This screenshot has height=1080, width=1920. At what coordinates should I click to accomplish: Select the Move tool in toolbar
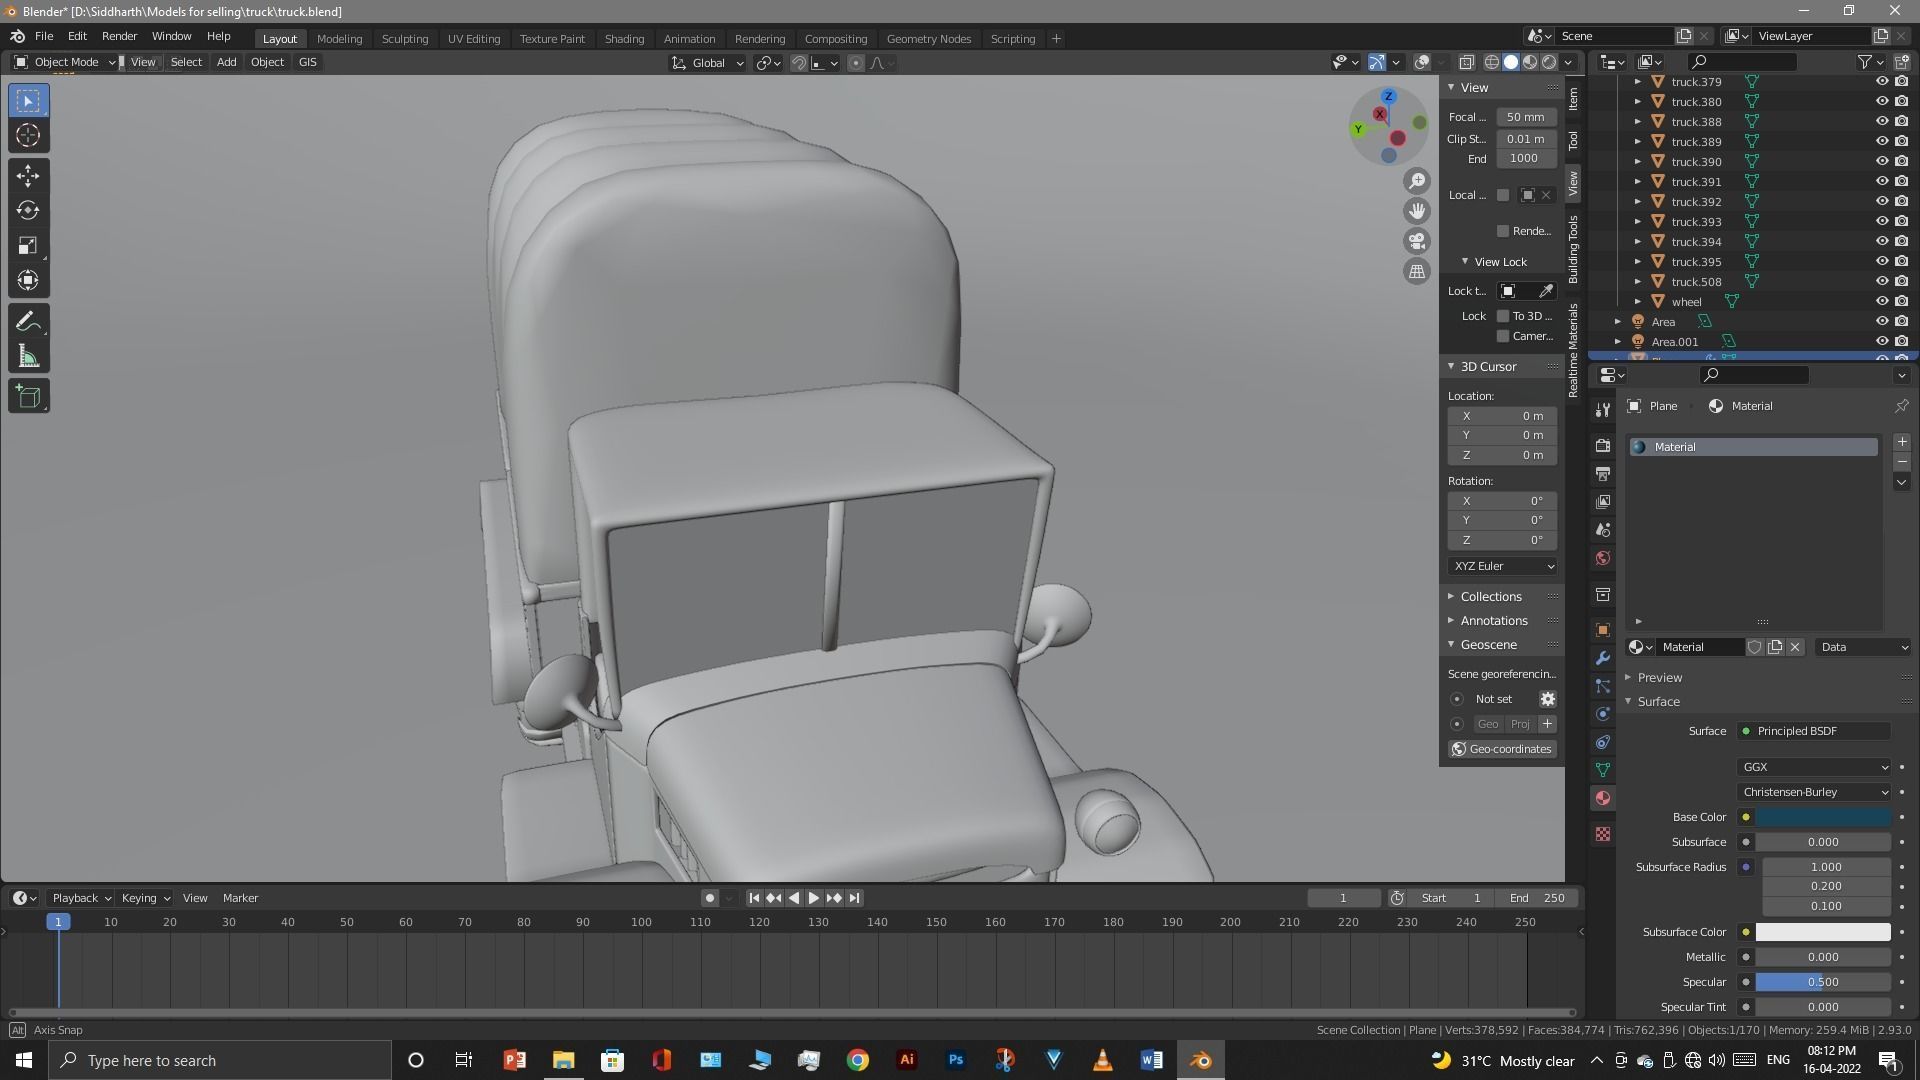28,176
